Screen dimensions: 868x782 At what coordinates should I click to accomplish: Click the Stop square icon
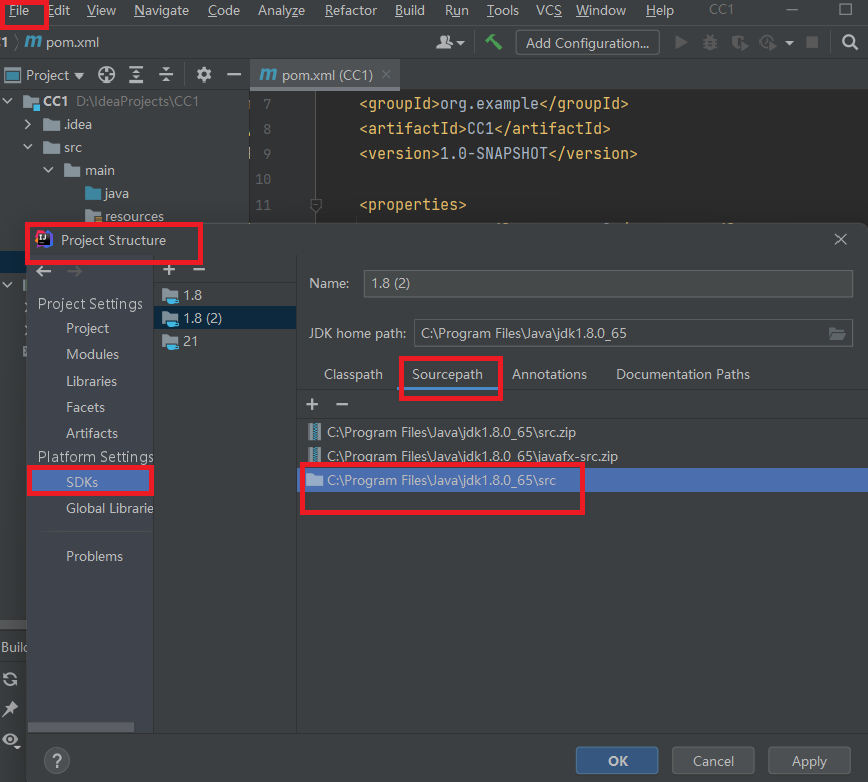[812, 43]
